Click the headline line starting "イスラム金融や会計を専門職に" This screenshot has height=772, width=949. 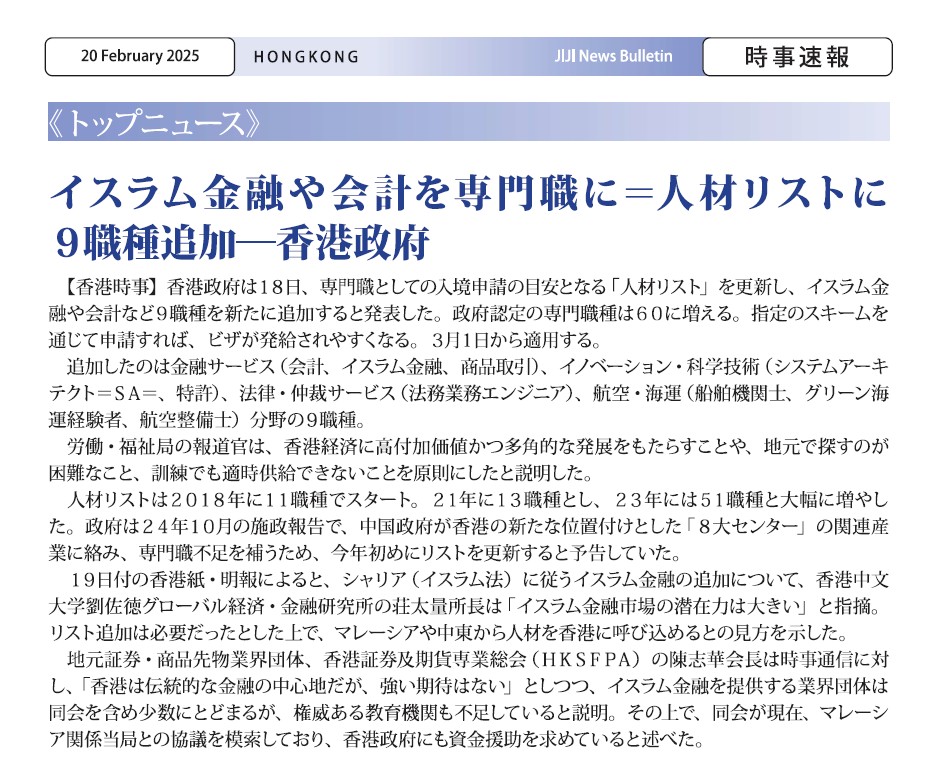(x=468, y=193)
